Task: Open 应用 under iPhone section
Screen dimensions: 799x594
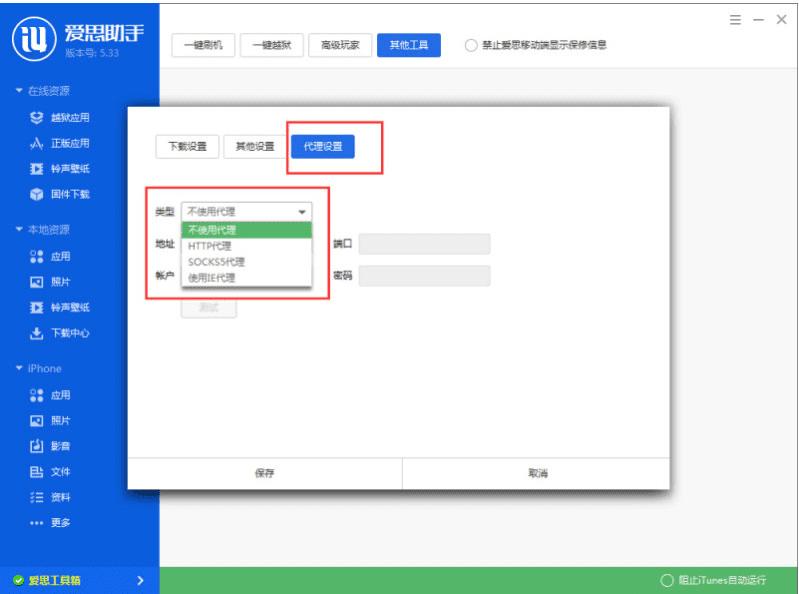Action: (50, 395)
